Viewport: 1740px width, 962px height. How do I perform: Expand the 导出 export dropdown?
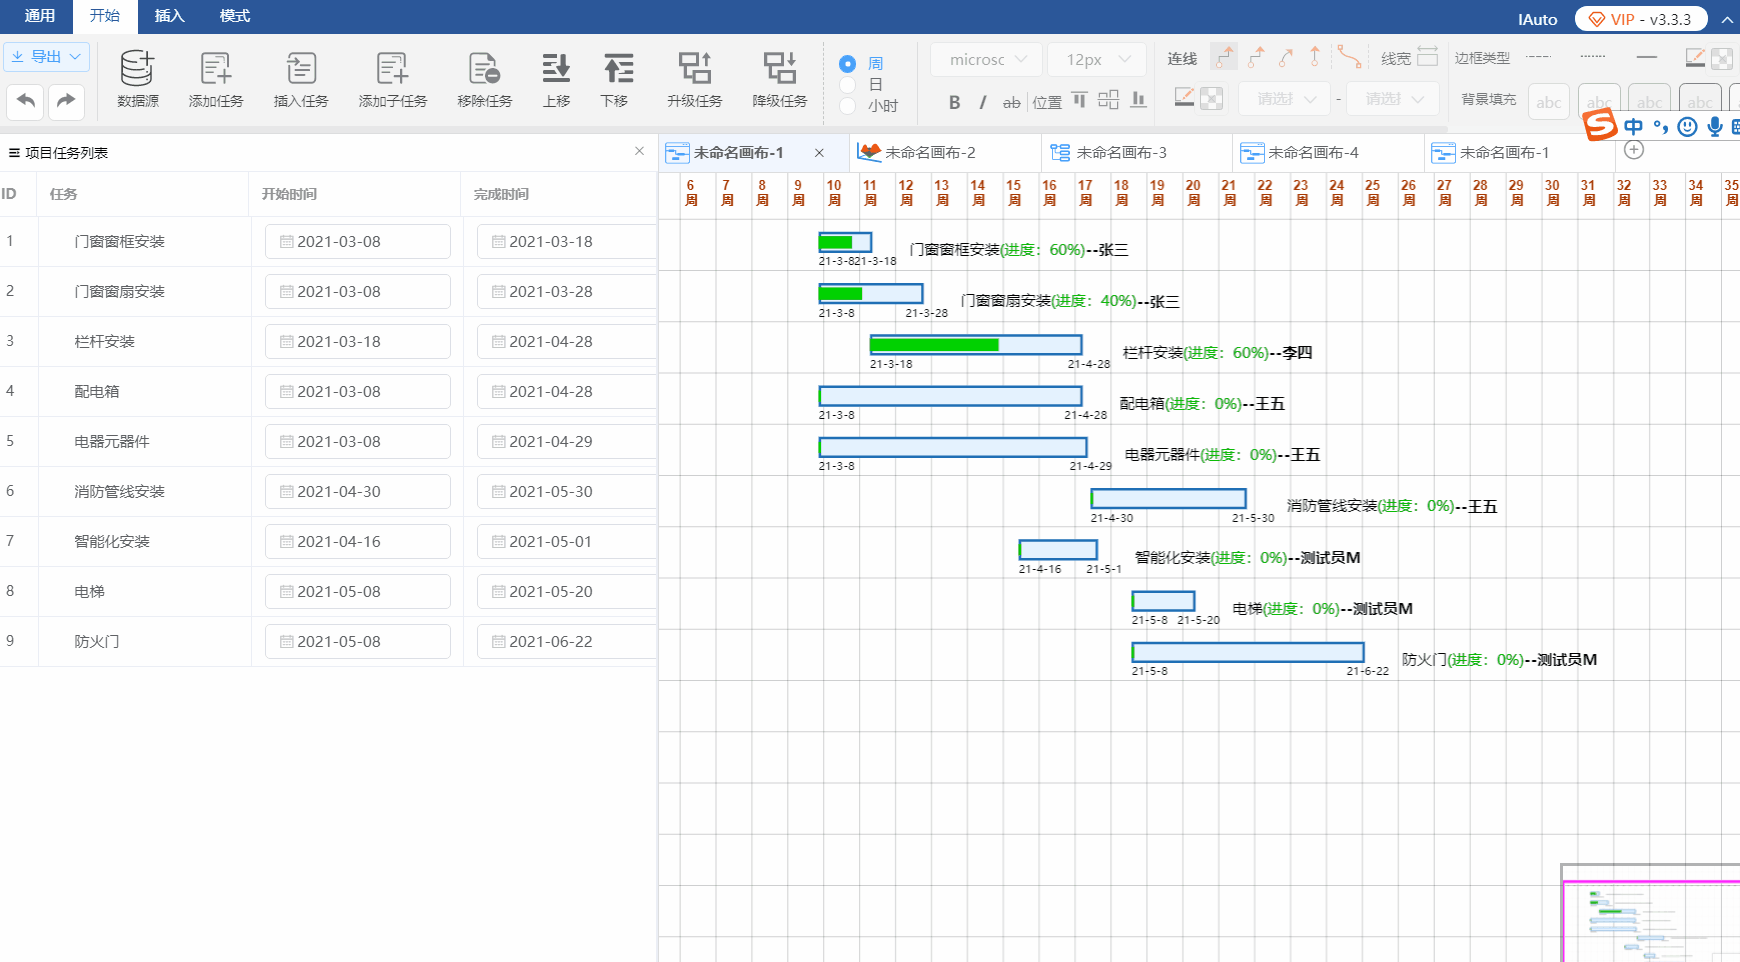pos(46,57)
